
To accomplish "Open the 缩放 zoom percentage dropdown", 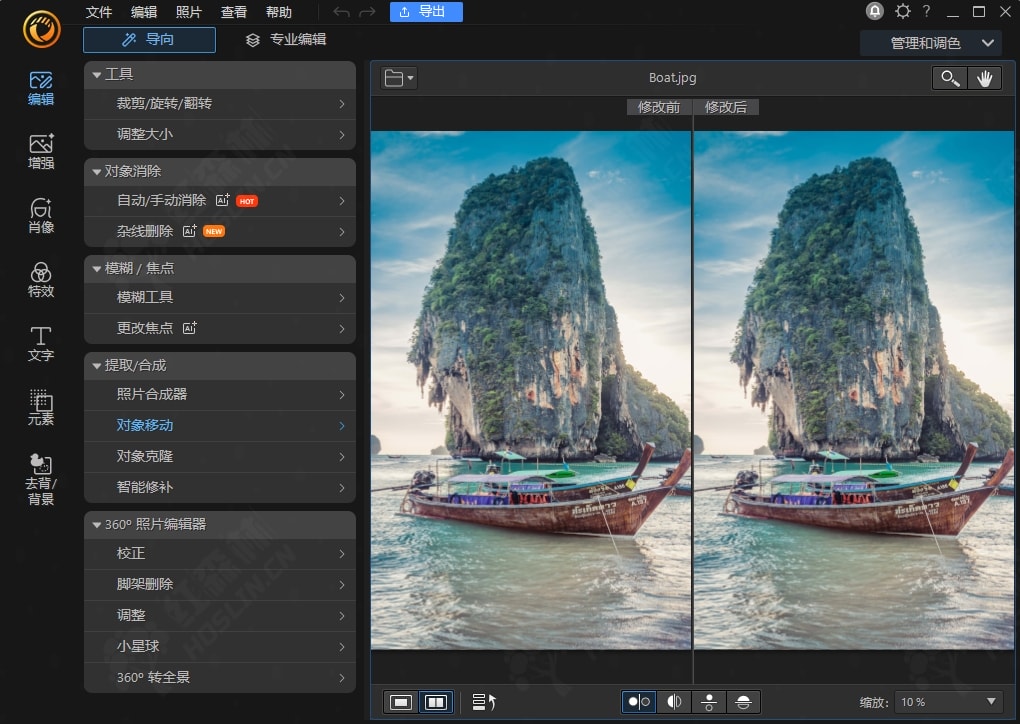I will pos(948,702).
